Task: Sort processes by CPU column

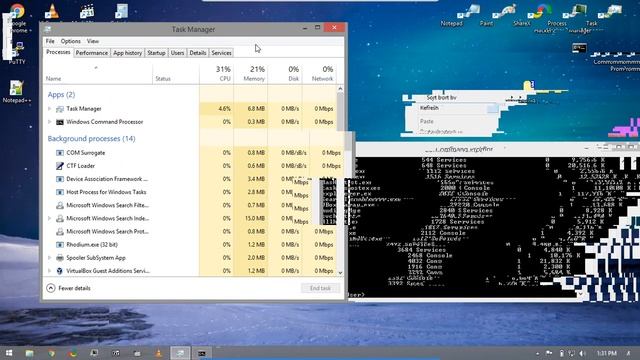Action: [x=216, y=74]
